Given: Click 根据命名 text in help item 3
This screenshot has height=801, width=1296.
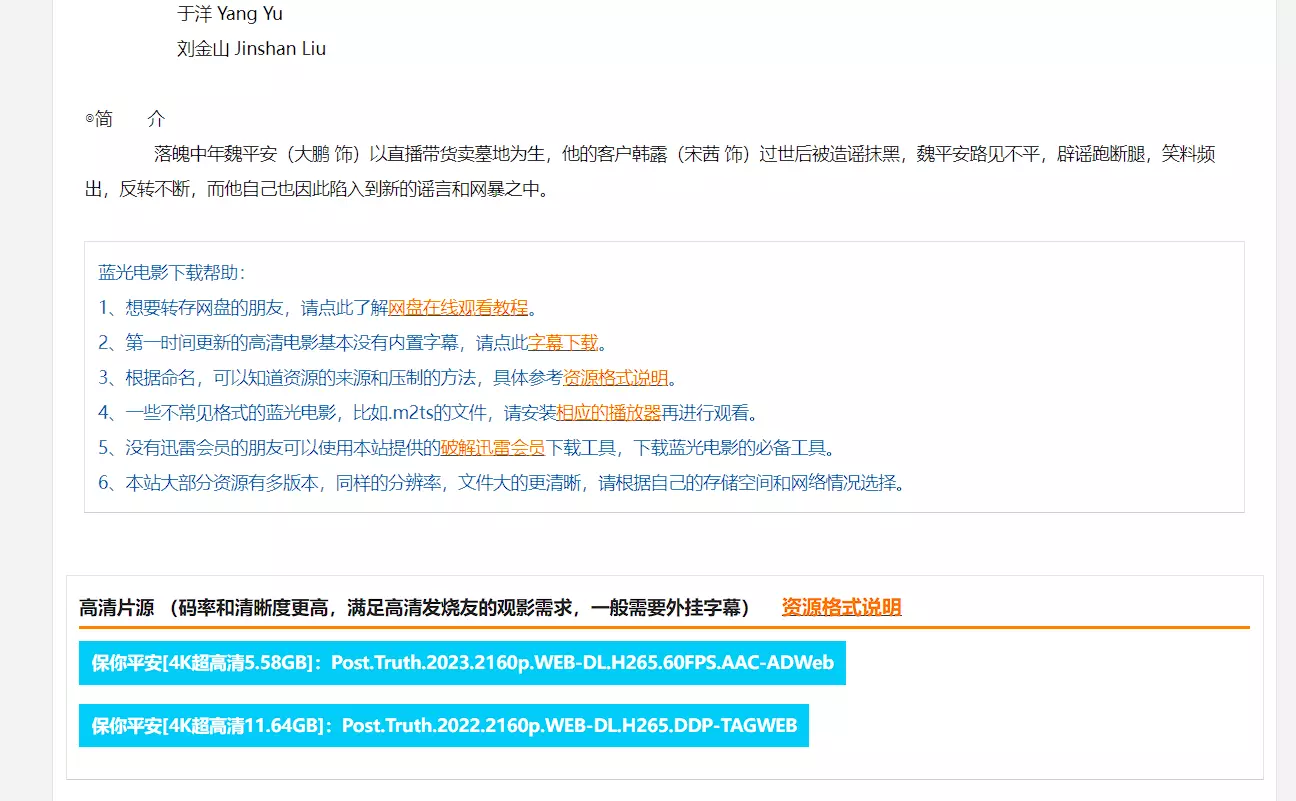Looking at the screenshot, I should coord(160,378).
